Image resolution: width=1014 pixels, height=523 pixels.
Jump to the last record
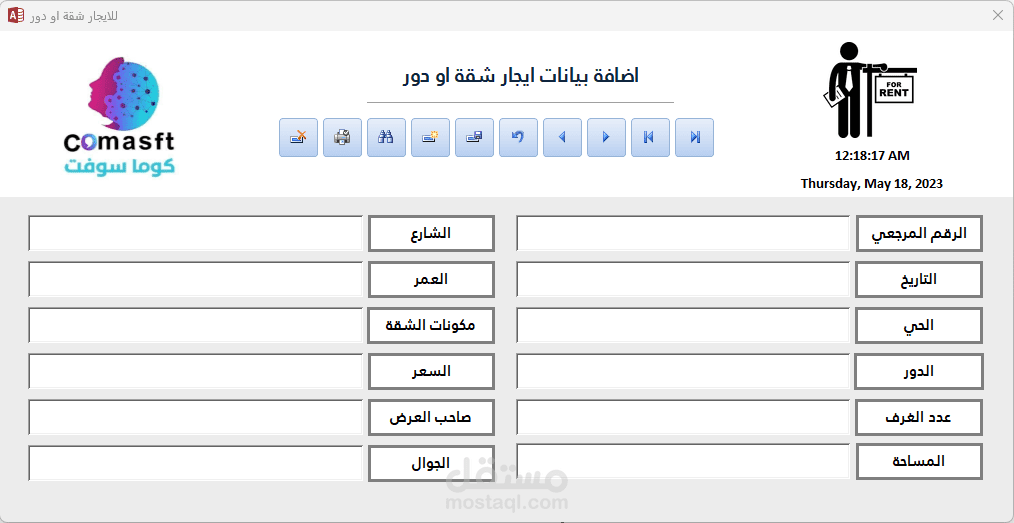coord(694,138)
